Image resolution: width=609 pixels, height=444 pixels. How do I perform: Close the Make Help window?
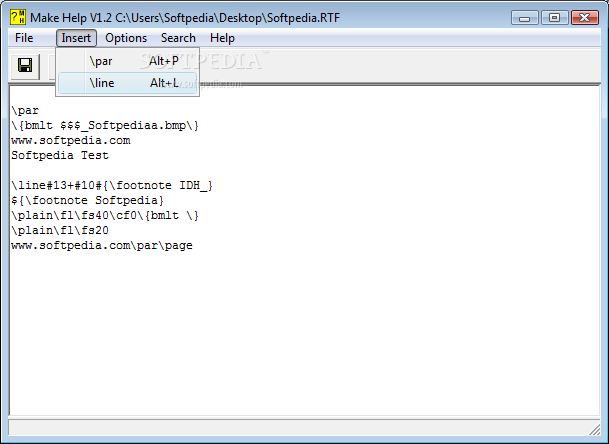tap(585, 18)
